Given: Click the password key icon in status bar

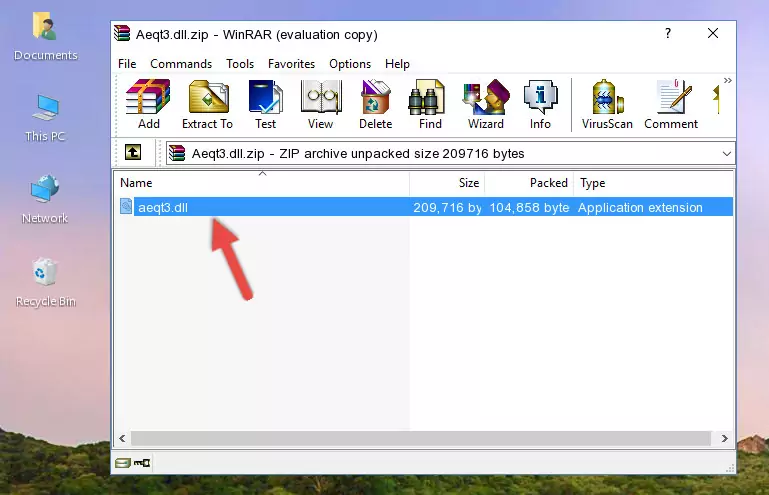Looking at the screenshot, I should click(142, 463).
